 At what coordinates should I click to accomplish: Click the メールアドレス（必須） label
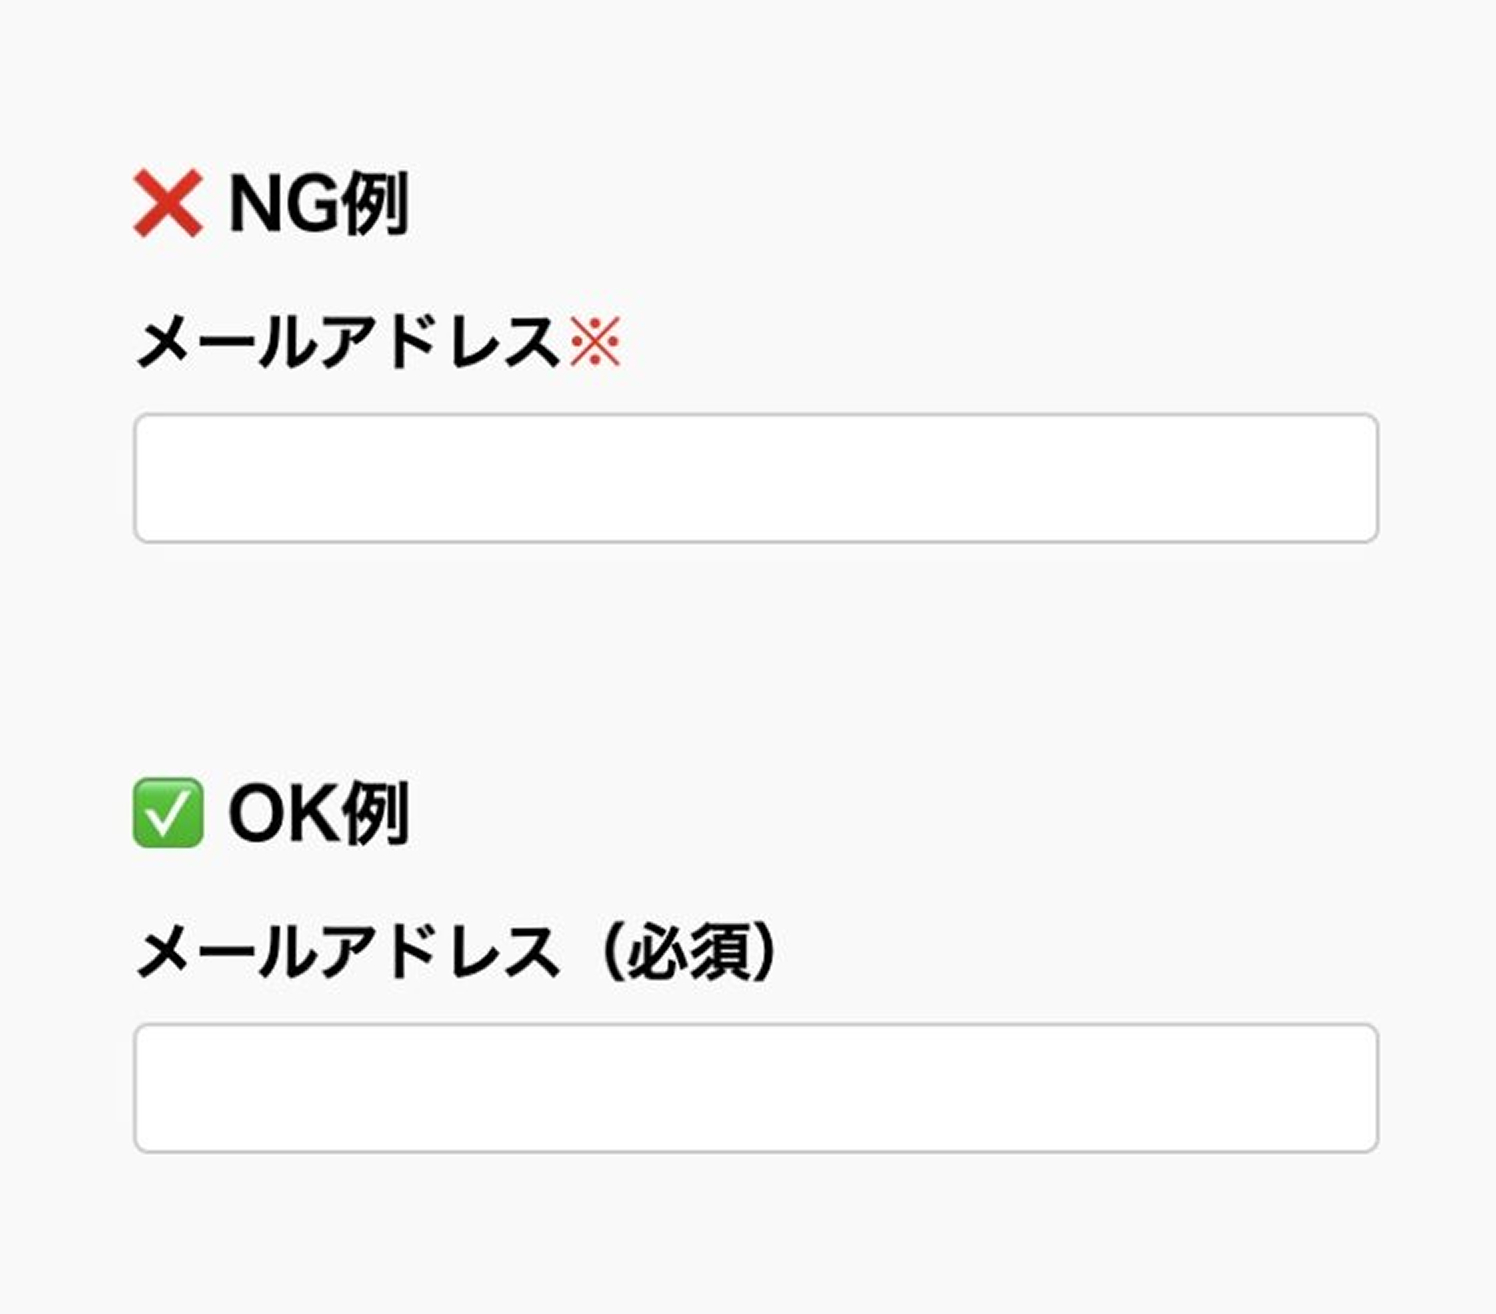click(x=456, y=952)
